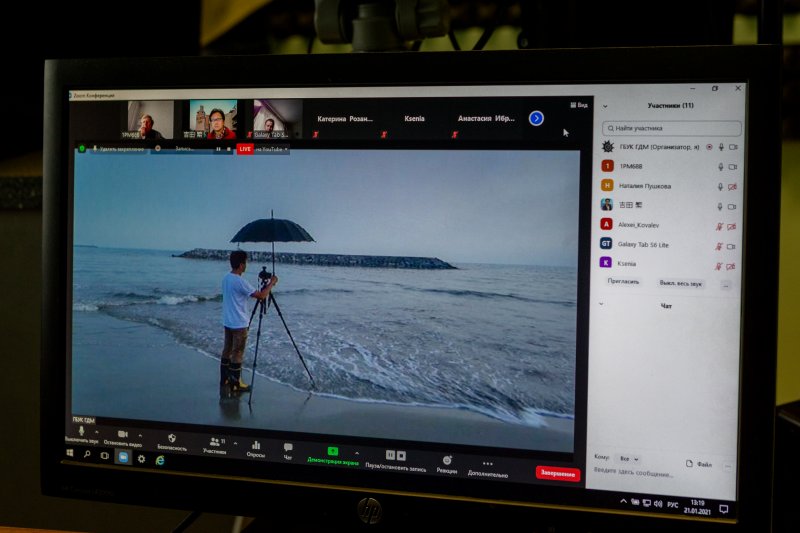Open the Участники panel icon
The image size is (800, 533).
tap(215, 441)
